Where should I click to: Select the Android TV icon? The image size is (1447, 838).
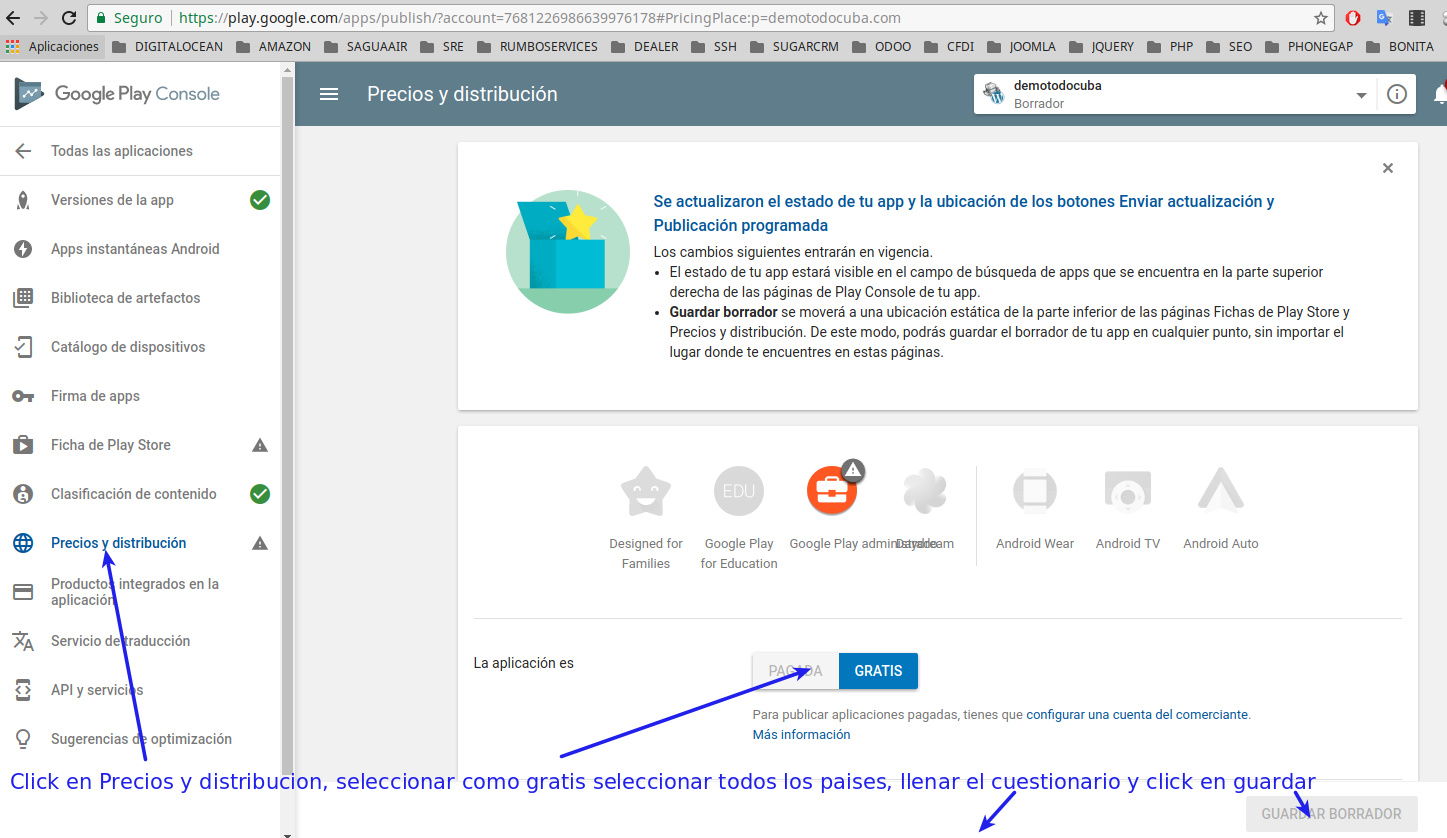[x=1128, y=491]
